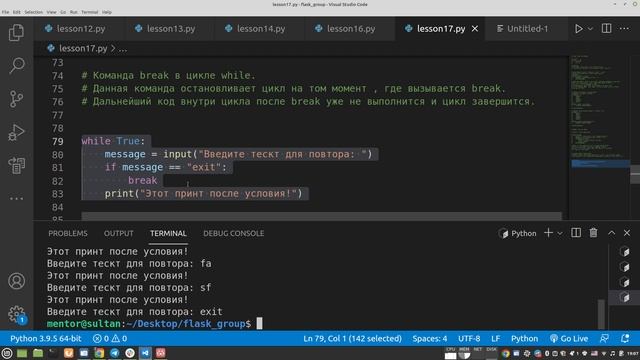Run Python file with the play button
Viewport: 640px width, 360px height.
(x=578, y=29)
